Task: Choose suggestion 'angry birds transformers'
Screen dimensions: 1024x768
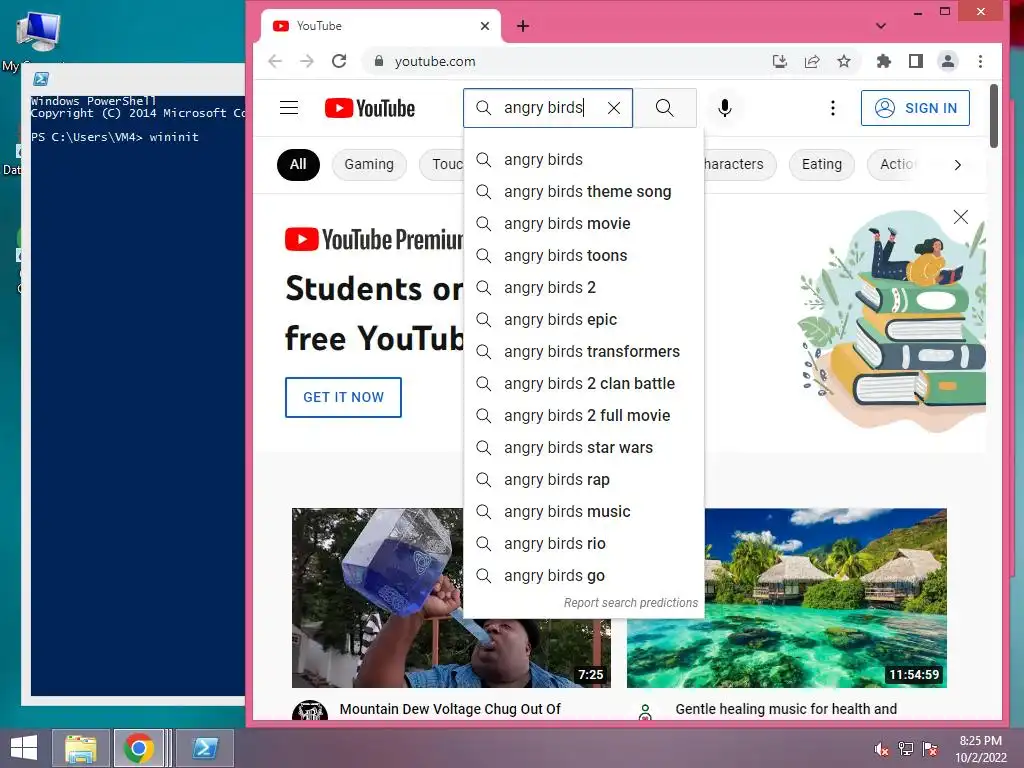Action: click(584, 351)
